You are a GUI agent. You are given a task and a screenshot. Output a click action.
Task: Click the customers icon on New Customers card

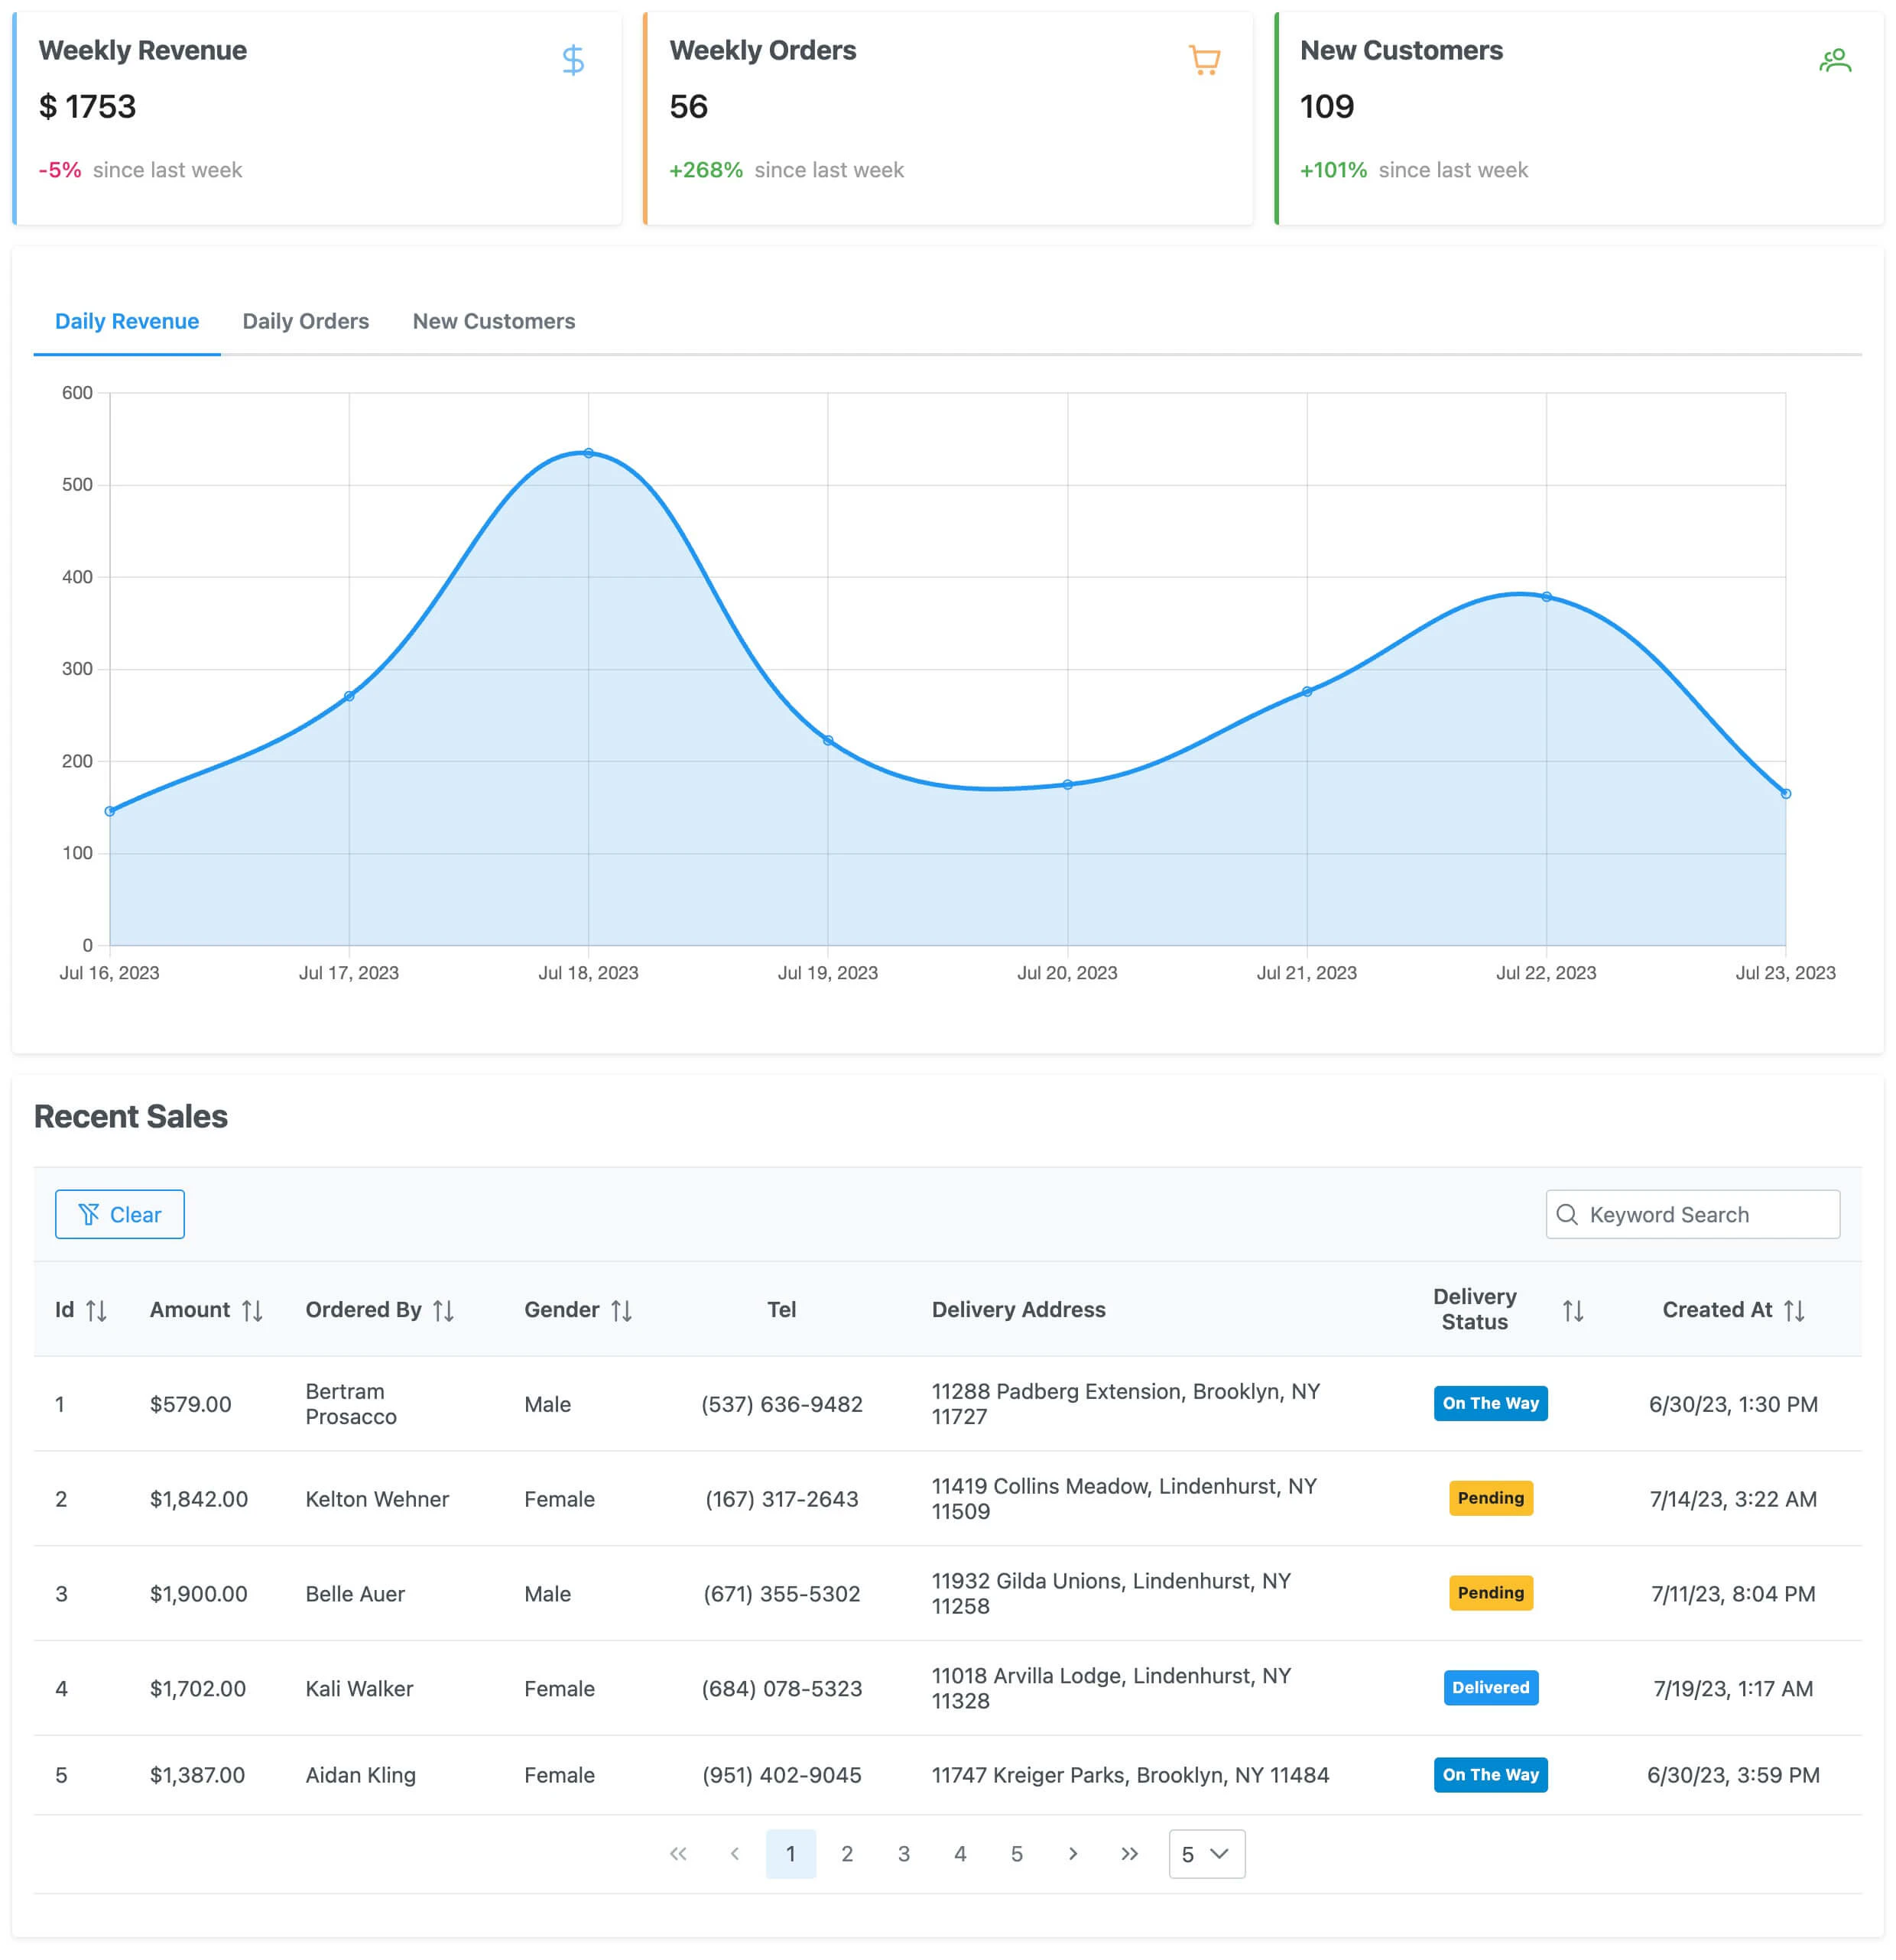coord(1835,60)
